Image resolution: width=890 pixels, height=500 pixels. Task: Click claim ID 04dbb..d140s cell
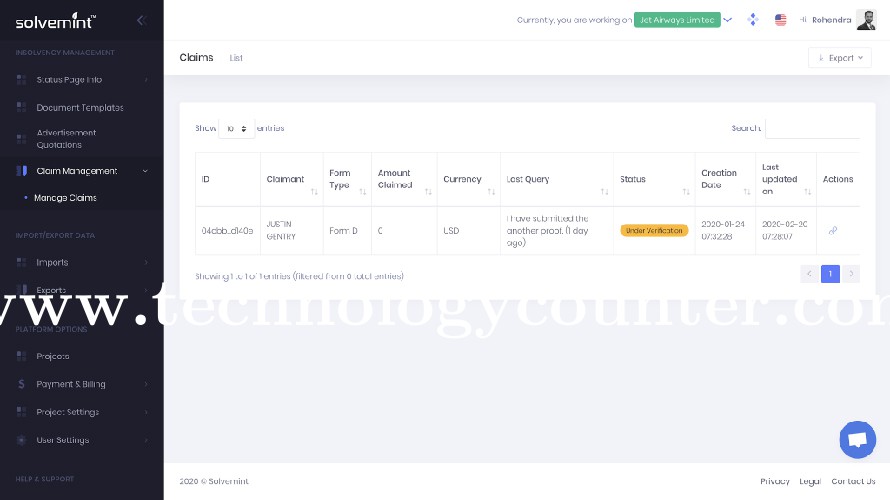click(228, 231)
